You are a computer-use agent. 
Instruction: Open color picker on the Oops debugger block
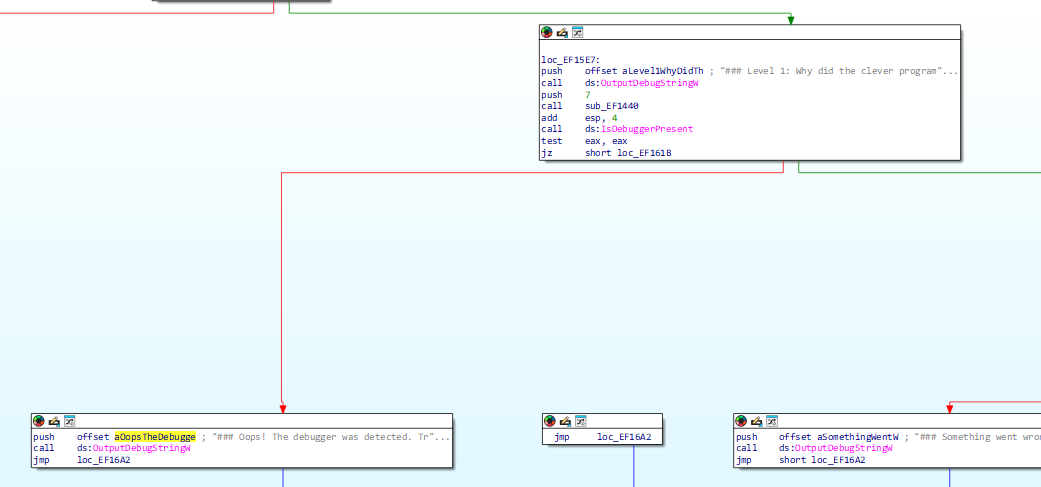(x=39, y=421)
